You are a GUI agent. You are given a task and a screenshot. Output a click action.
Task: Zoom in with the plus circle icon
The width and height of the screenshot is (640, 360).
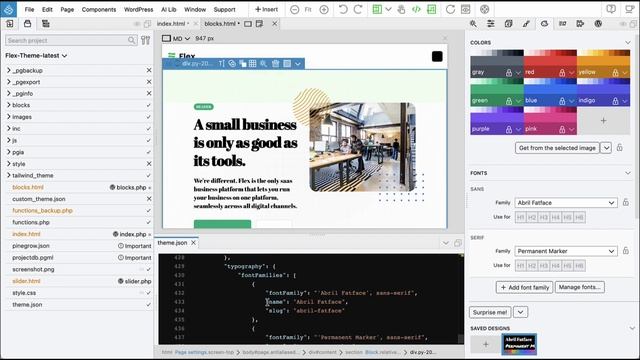pos(324,9)
